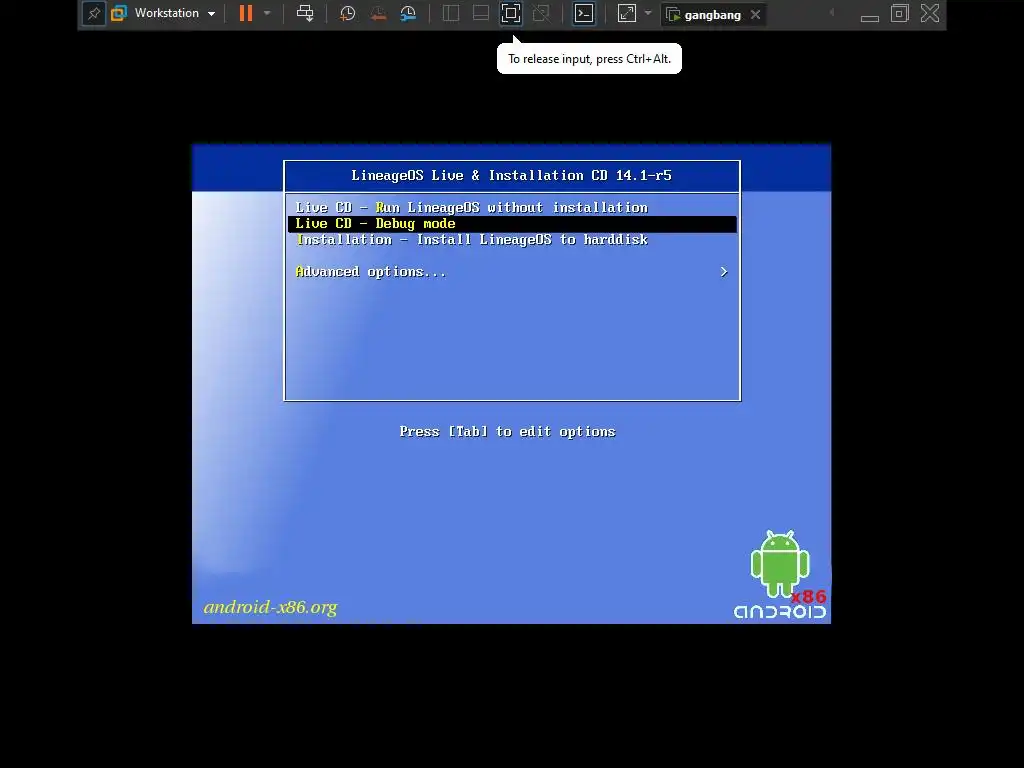Open the snapshot manager
This screenshot has height=768, width=1024.
tap(408, 13)
